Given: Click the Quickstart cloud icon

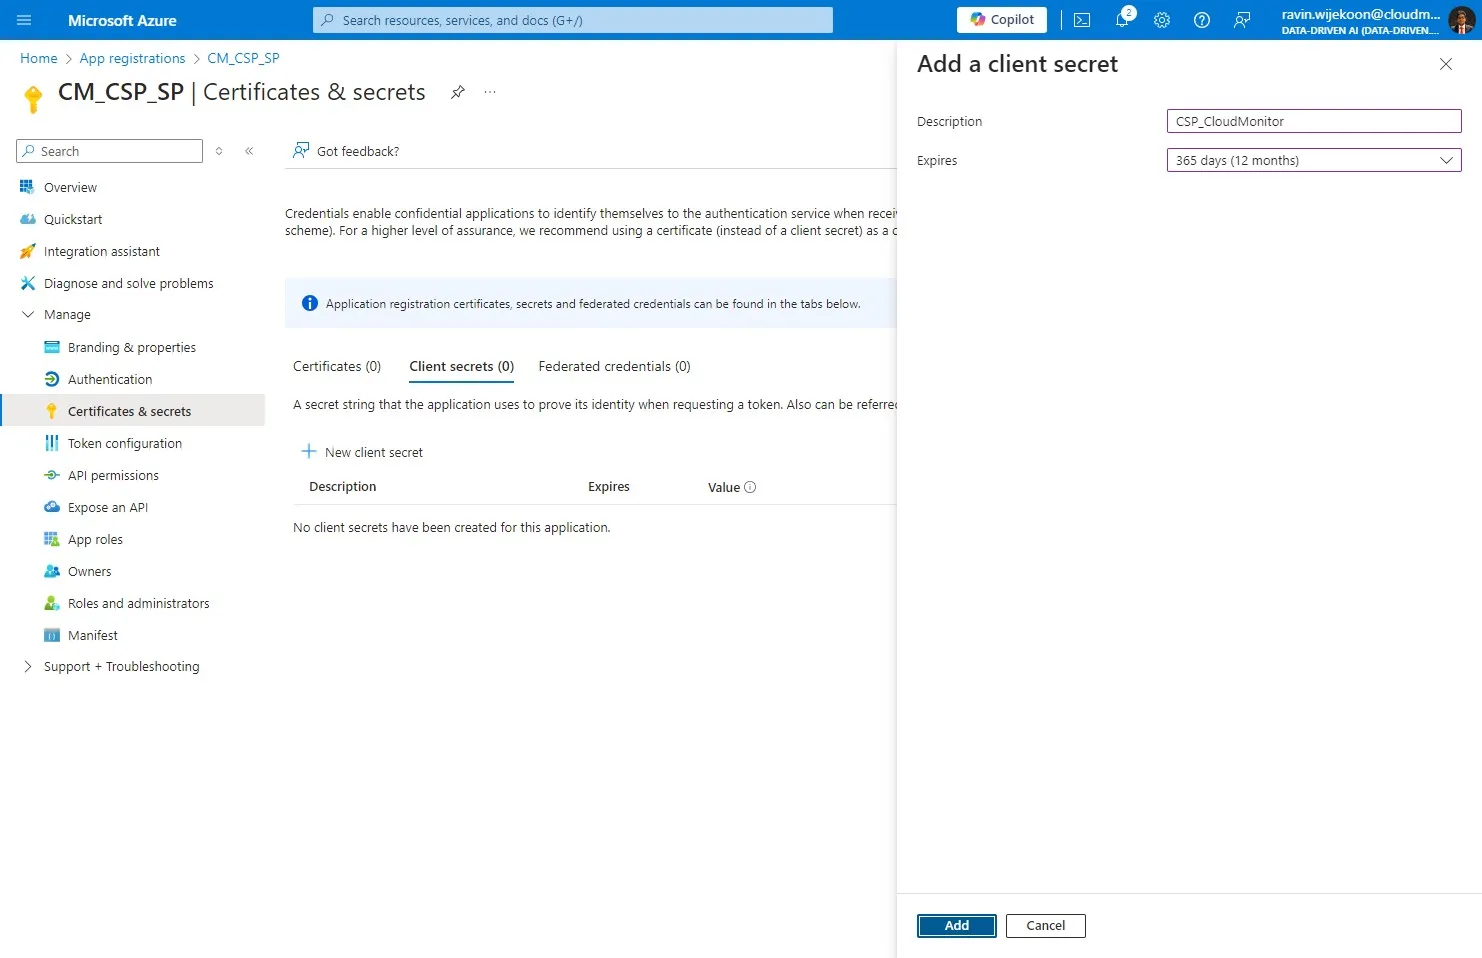Looking at the screenshot, I should pos(28,219).
